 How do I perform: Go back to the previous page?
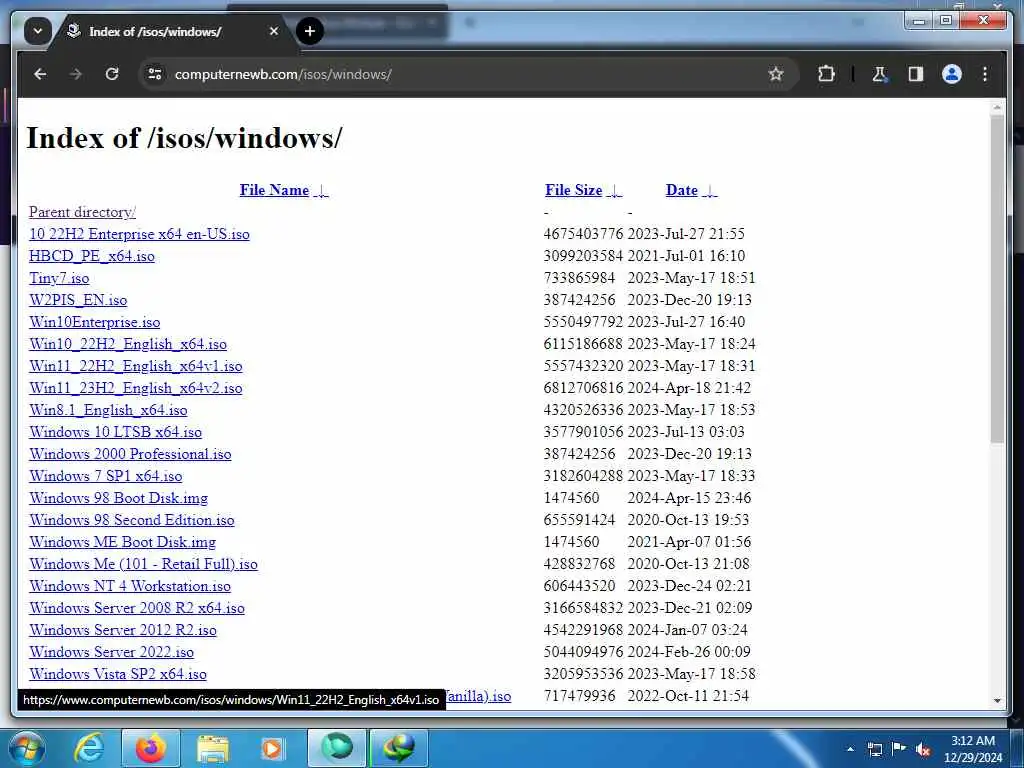click(x=40, y=74)
